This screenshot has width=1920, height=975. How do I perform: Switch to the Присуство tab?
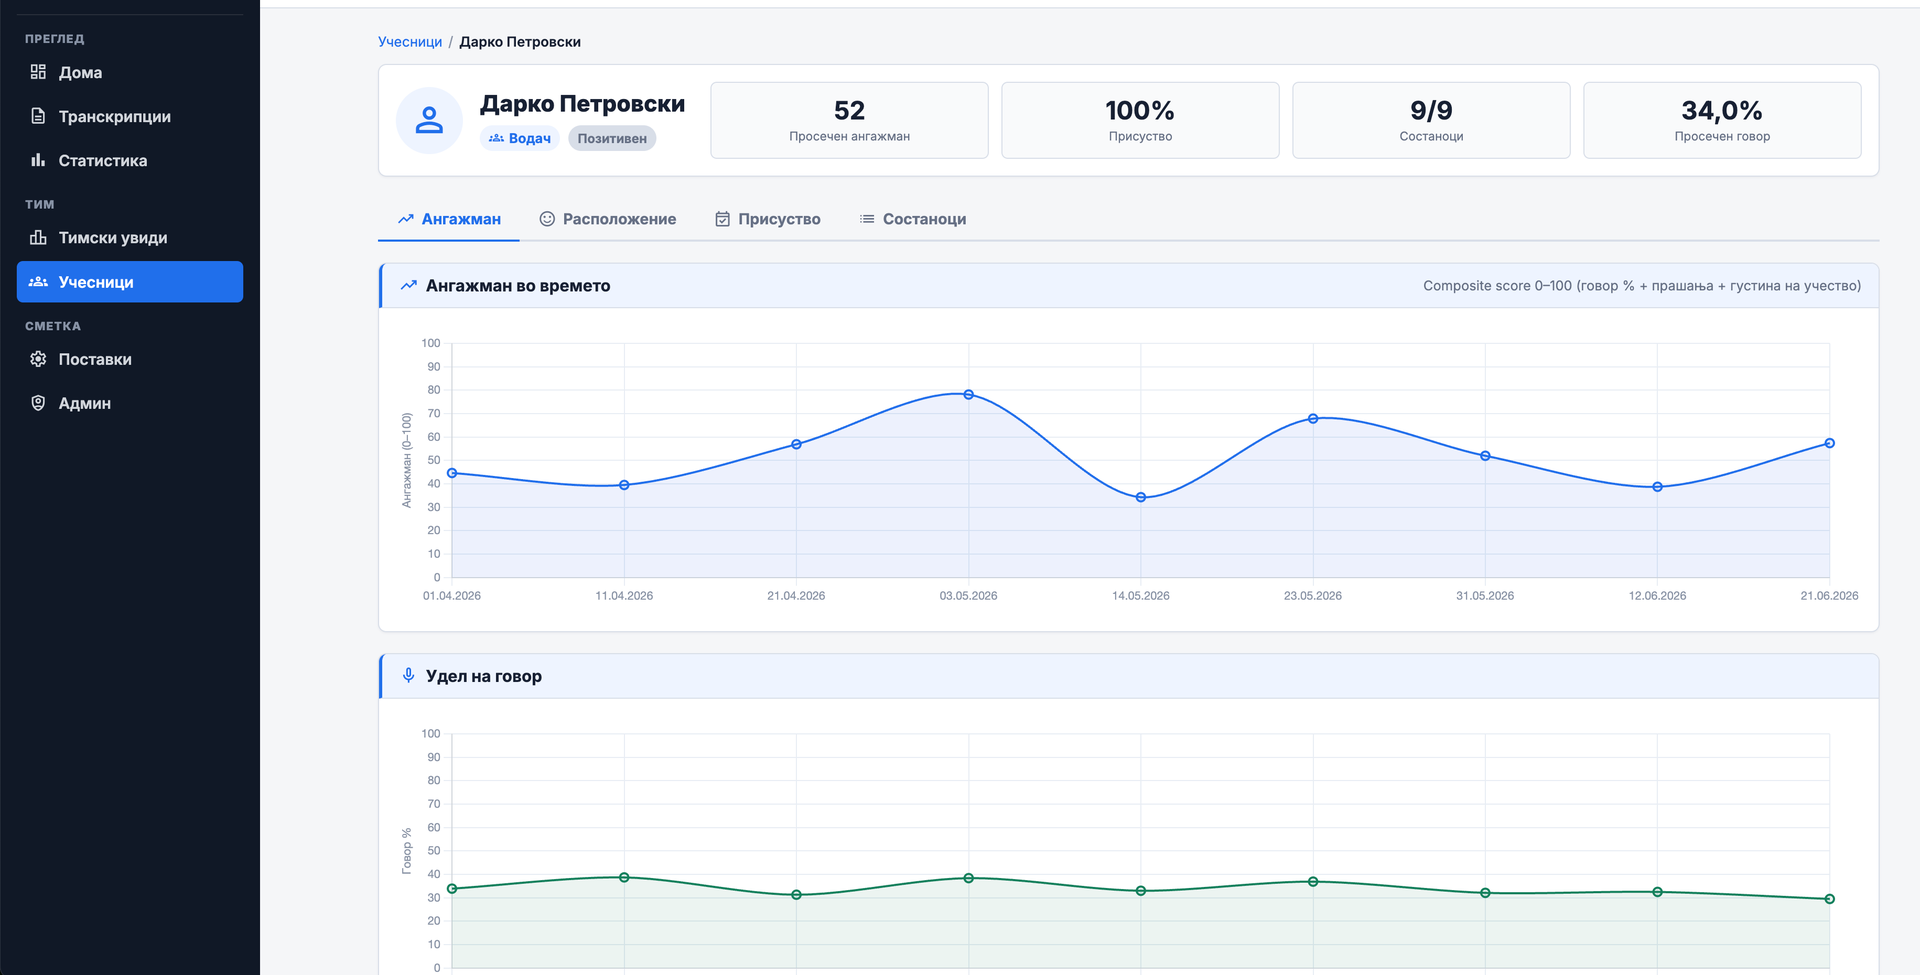click(x=768, y=219)
